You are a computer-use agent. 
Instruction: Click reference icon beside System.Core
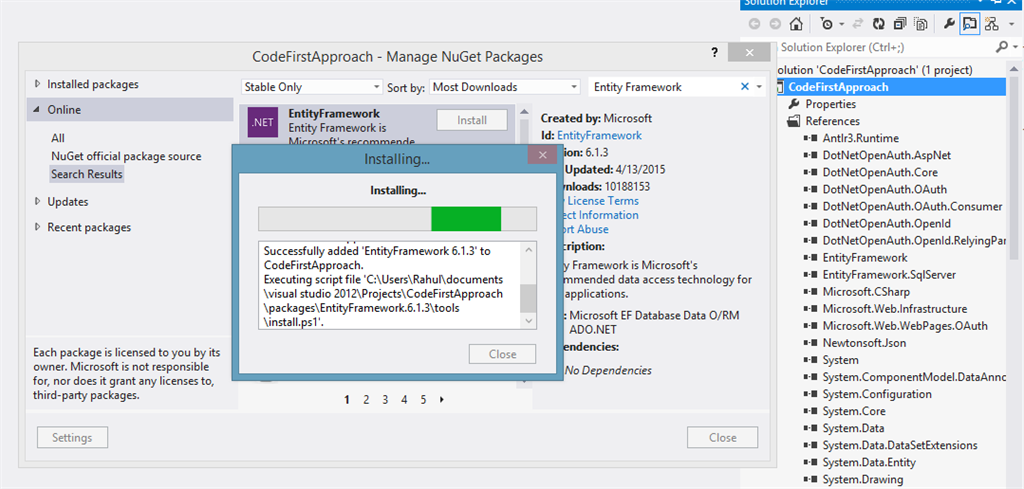[x=811, y=411]
